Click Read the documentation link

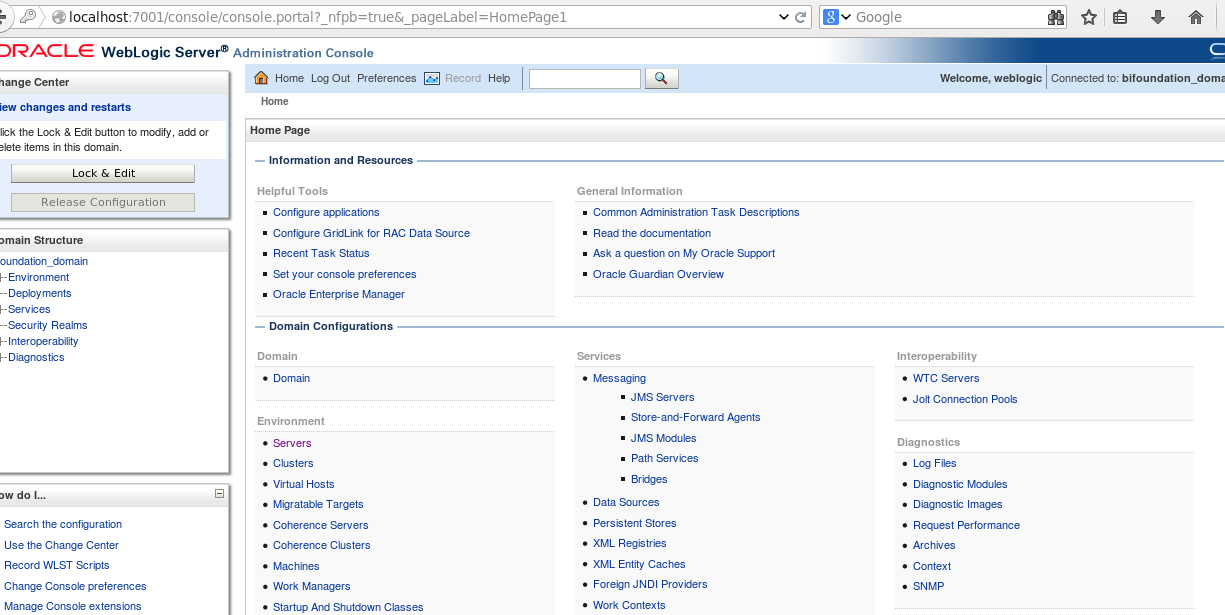coord(652,233)
